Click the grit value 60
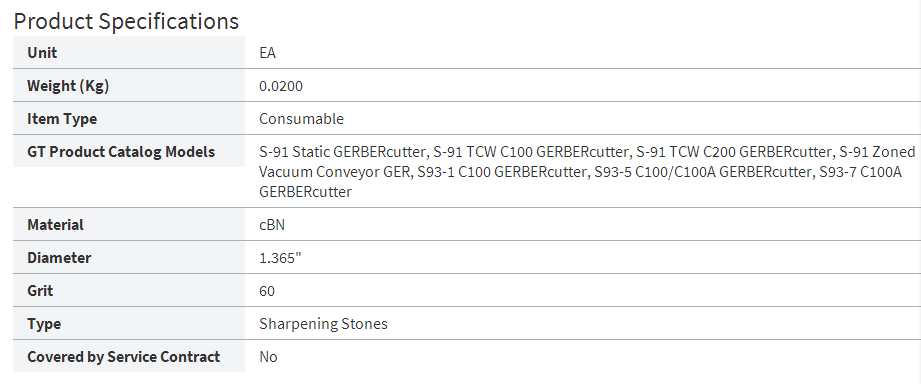 (x=267, y=291)
